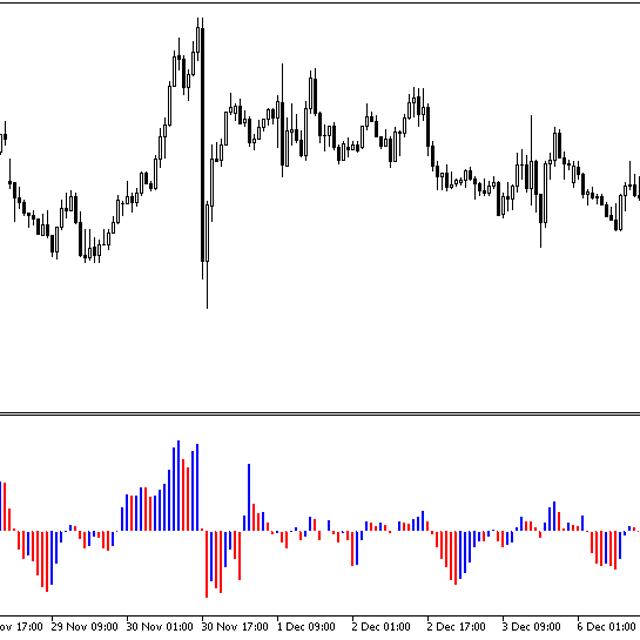
Task: Select the tallest blue histogram bar
Action: coord(179,485)
